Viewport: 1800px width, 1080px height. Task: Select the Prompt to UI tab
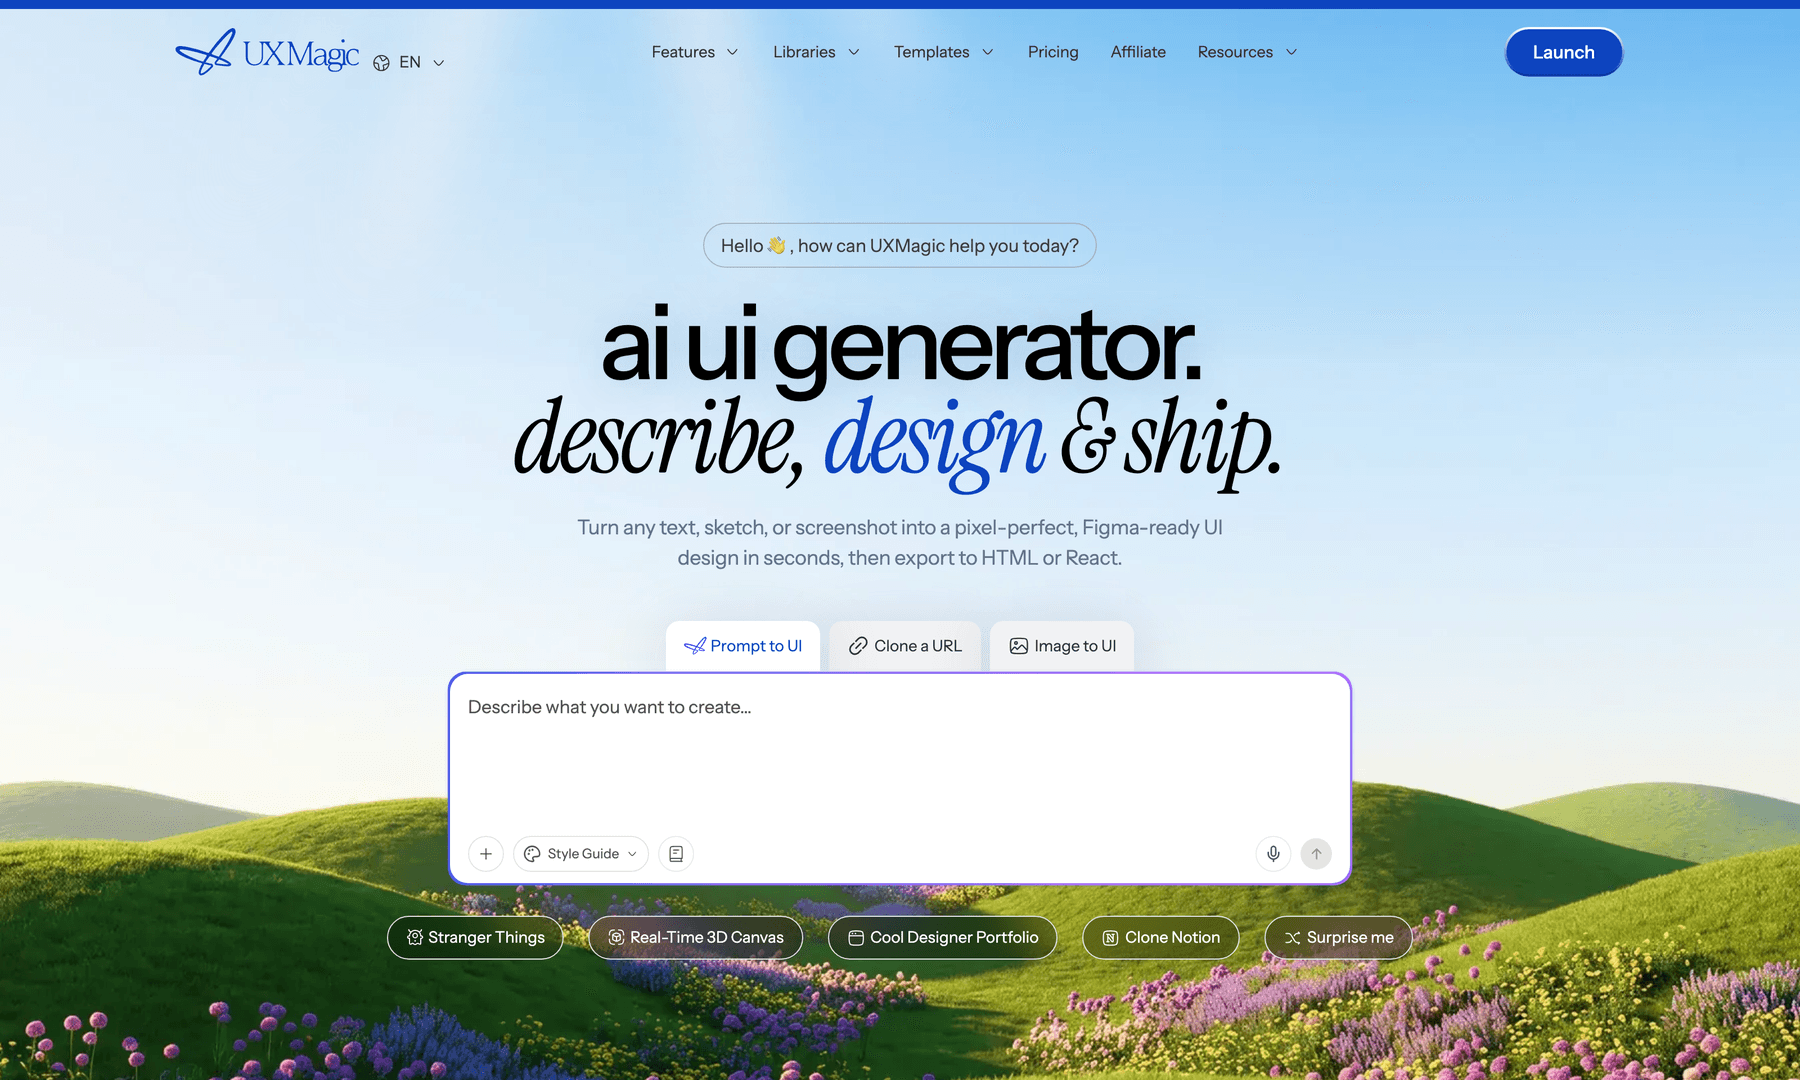[x=743, y=646]
